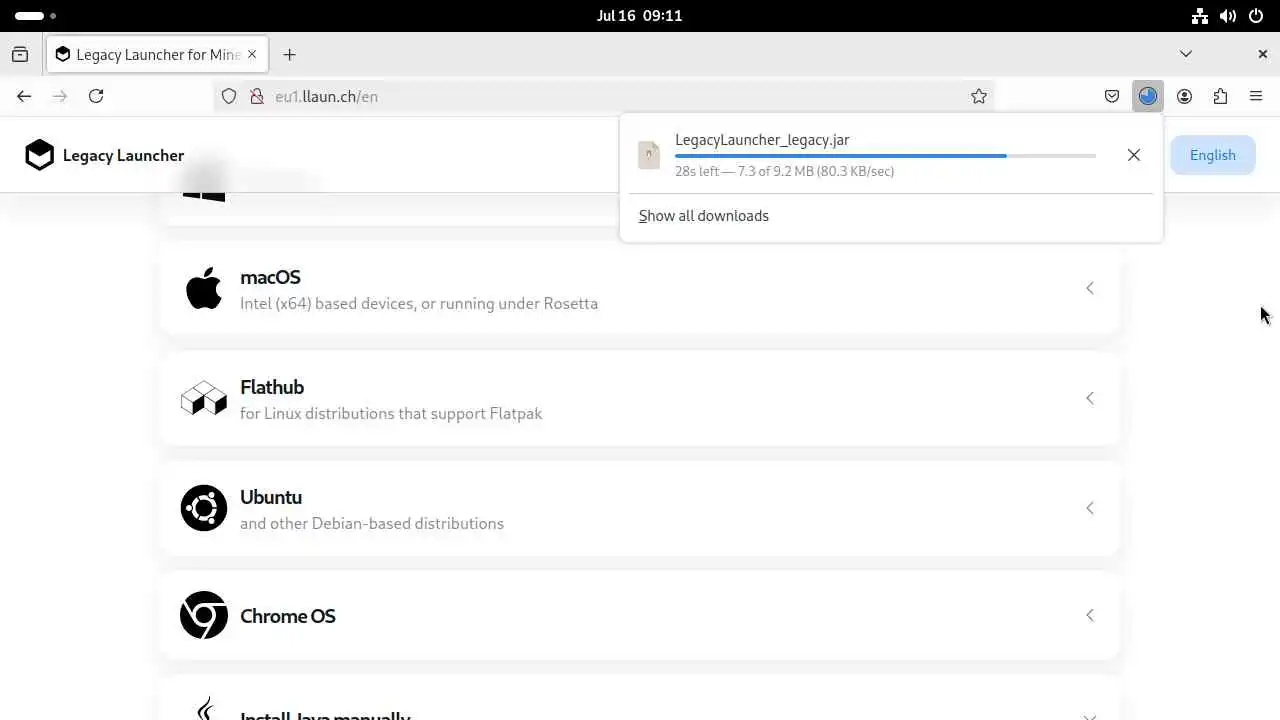This screenshot has width=1280, height=720.
Task: Click the Ubuntu circle logo icon
Action: 204,508
